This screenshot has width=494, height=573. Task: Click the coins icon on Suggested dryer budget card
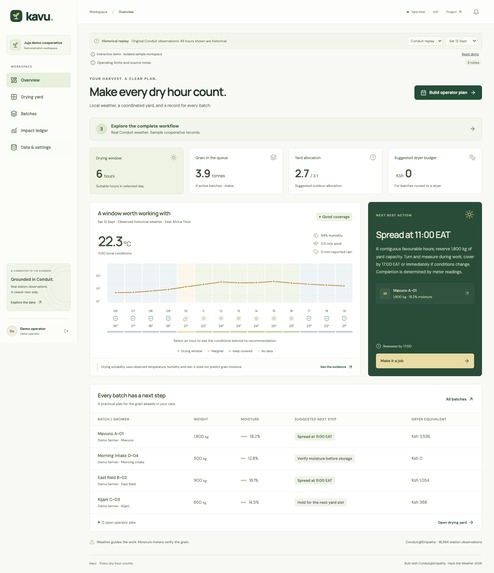(472, 158)
